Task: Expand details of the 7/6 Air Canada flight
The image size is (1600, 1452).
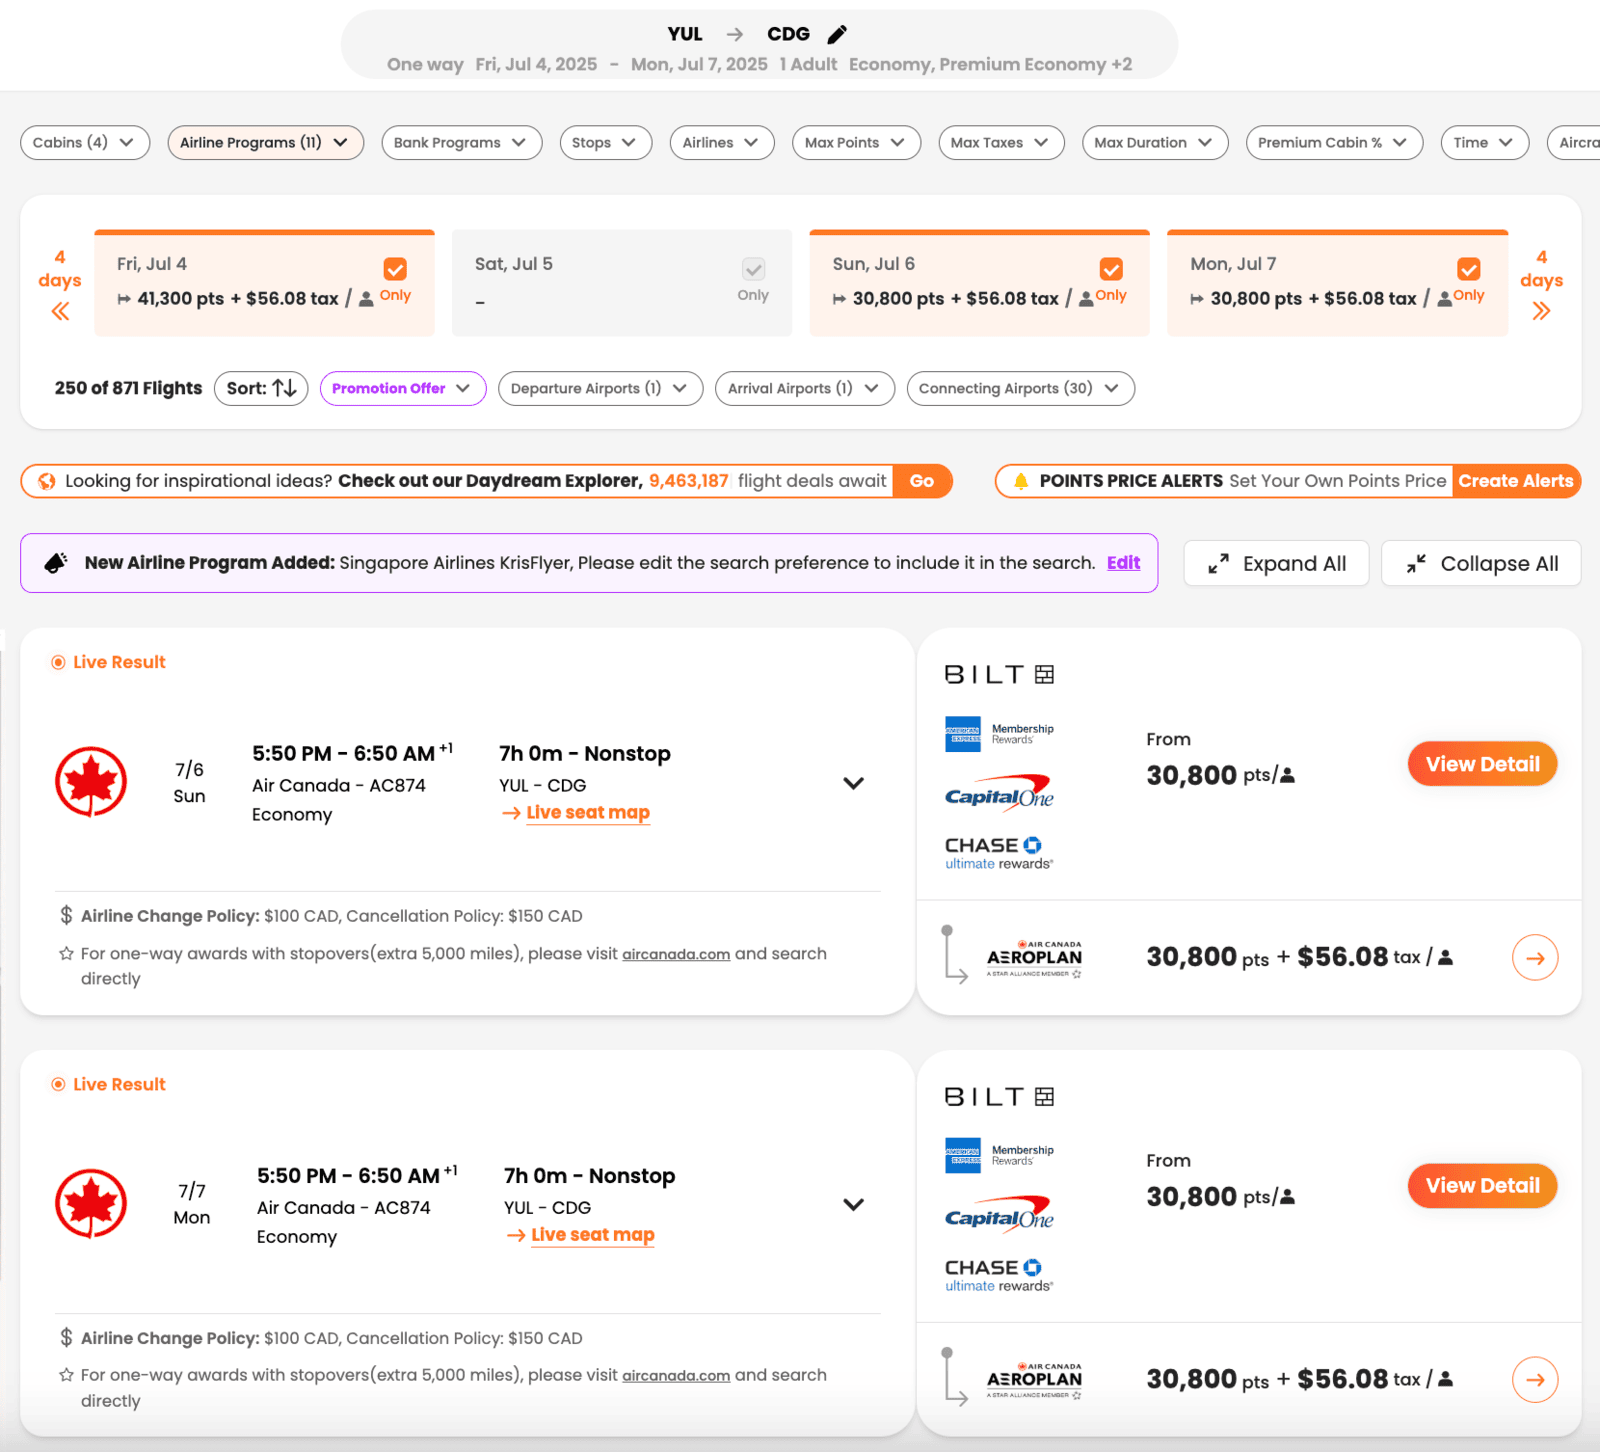Action: [x=854, y=783]
